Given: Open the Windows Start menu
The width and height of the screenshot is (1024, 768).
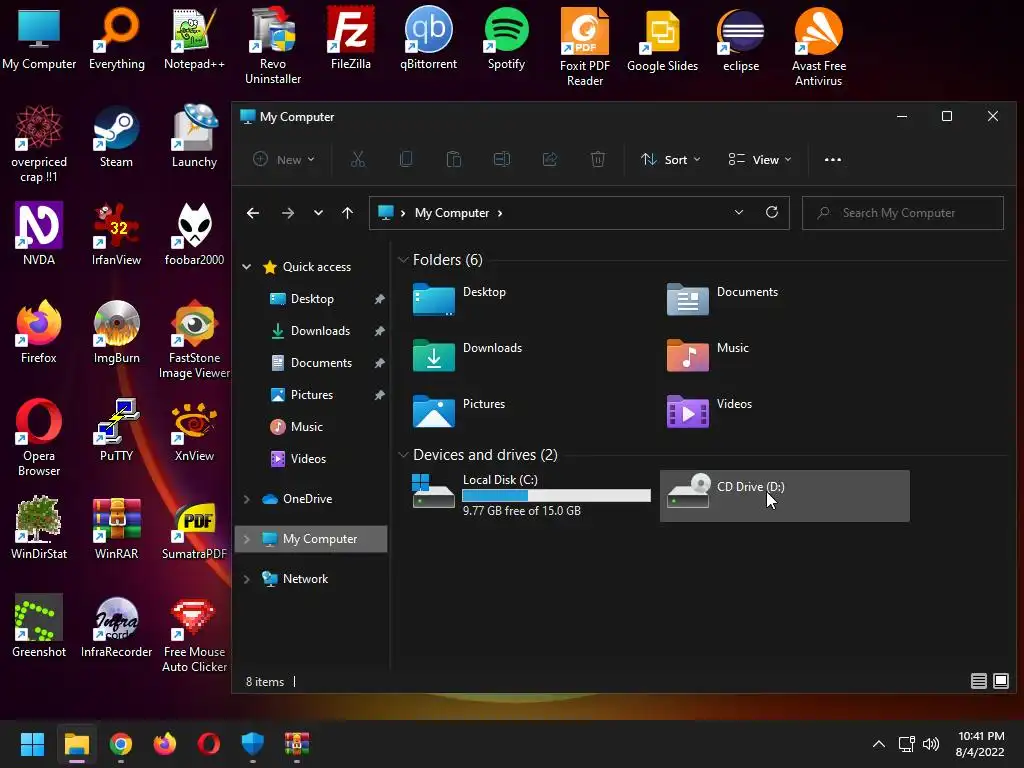Looking at the screenshot, I should coord(32,743).
